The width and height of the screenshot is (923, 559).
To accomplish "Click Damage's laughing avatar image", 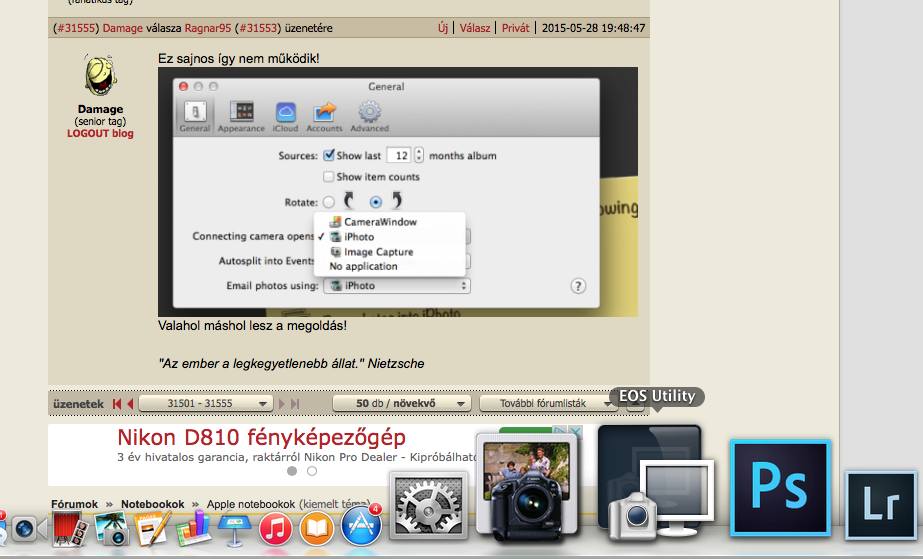I will 100,75.
